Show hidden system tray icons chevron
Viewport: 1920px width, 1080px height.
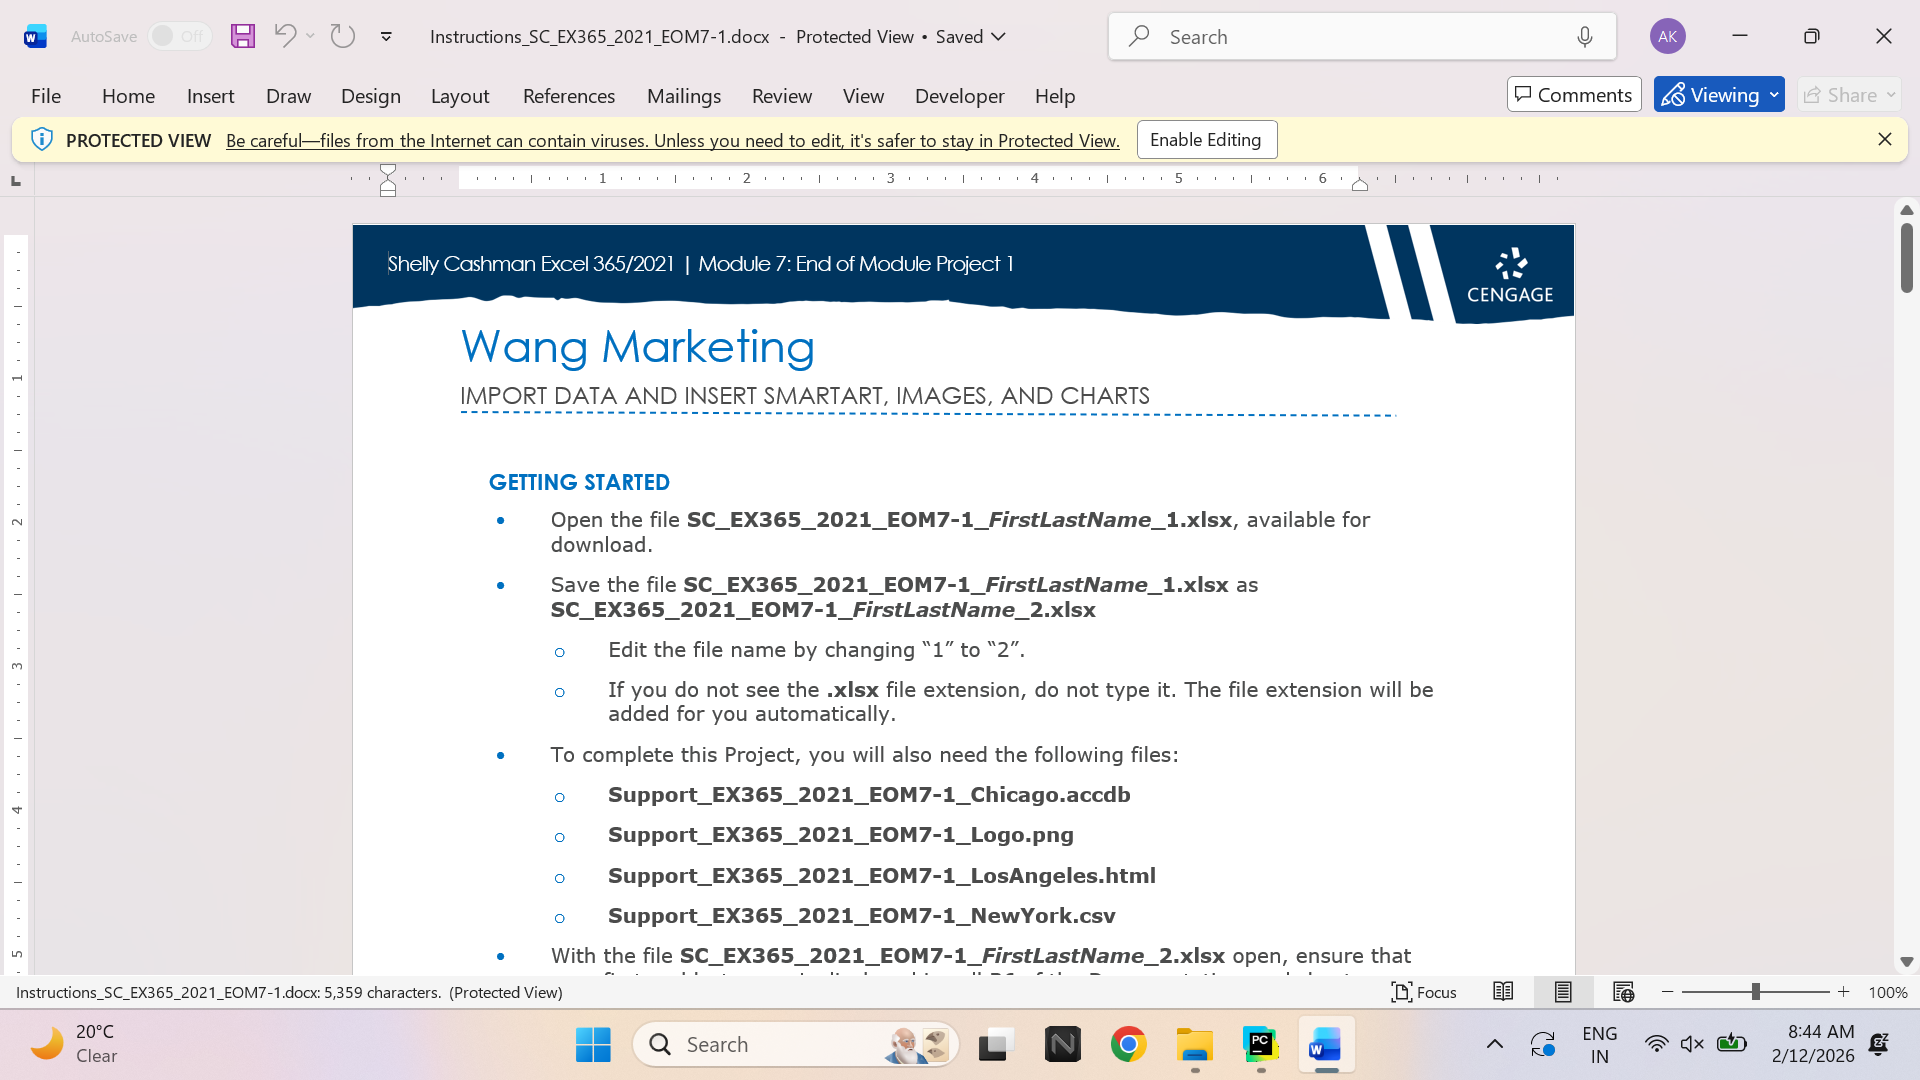point(1495,1044)
